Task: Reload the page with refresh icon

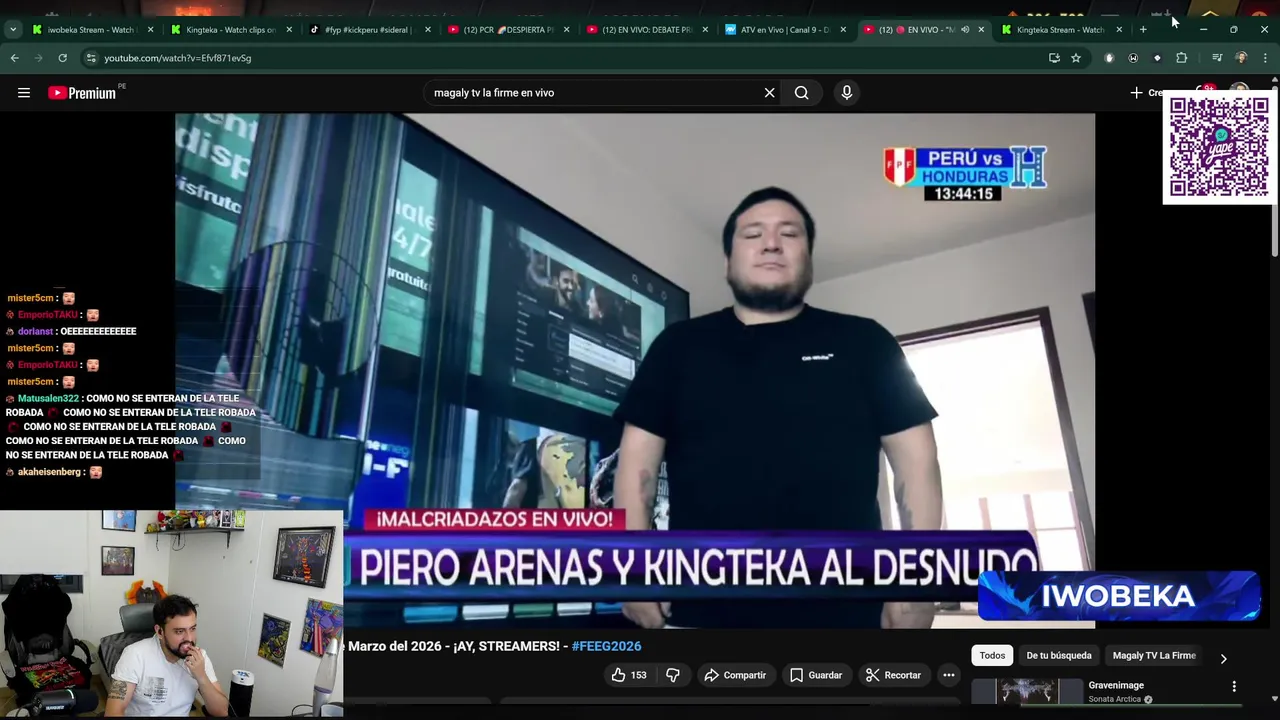Action: [62, 58]
